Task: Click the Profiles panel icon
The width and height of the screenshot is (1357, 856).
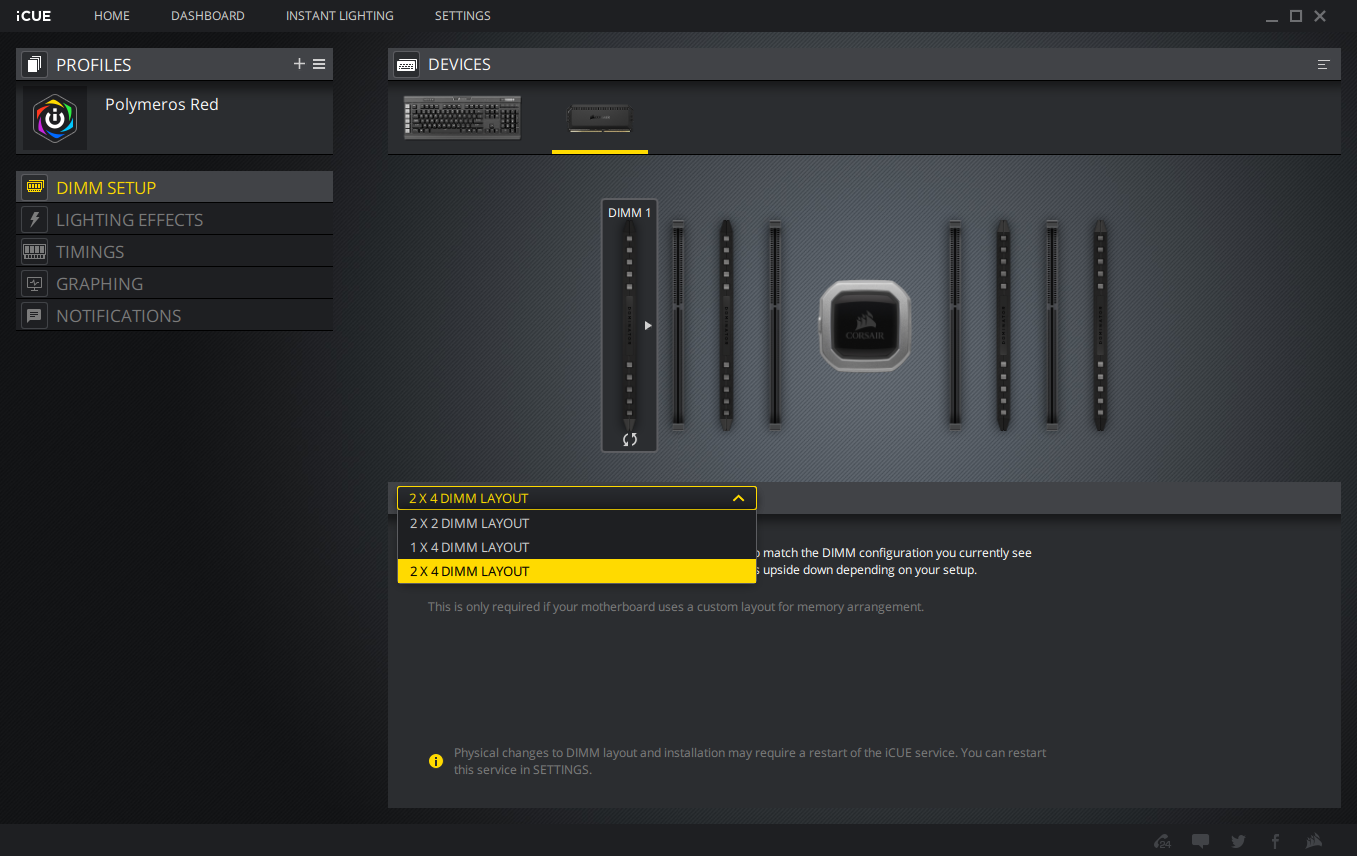Action: pos(34,65)
